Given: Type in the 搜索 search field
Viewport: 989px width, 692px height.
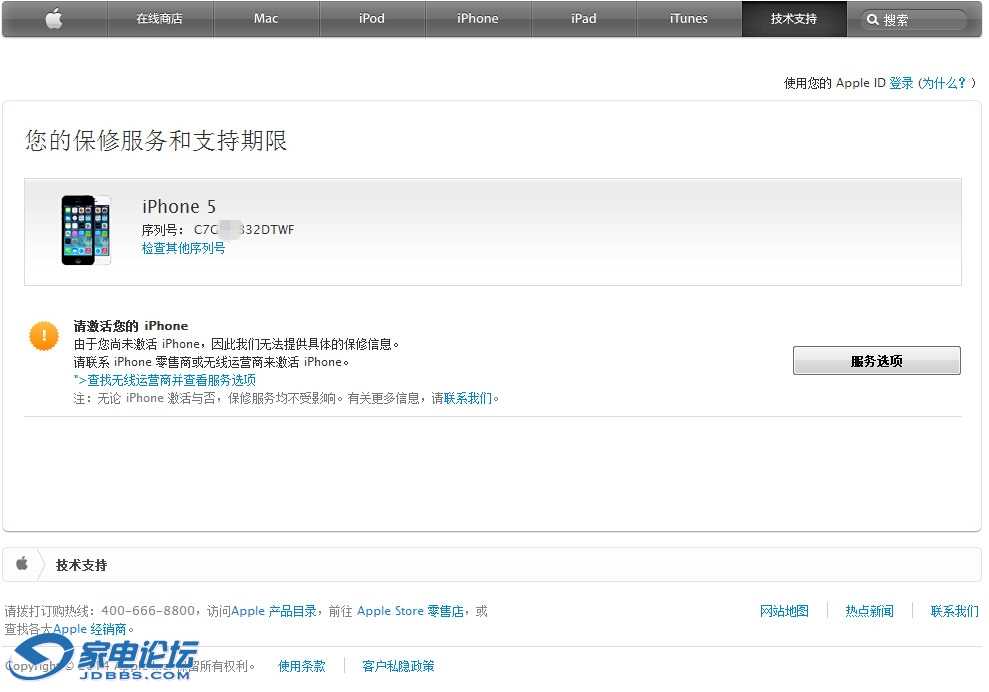Looking at the screenshot, I should click(920, 20).
